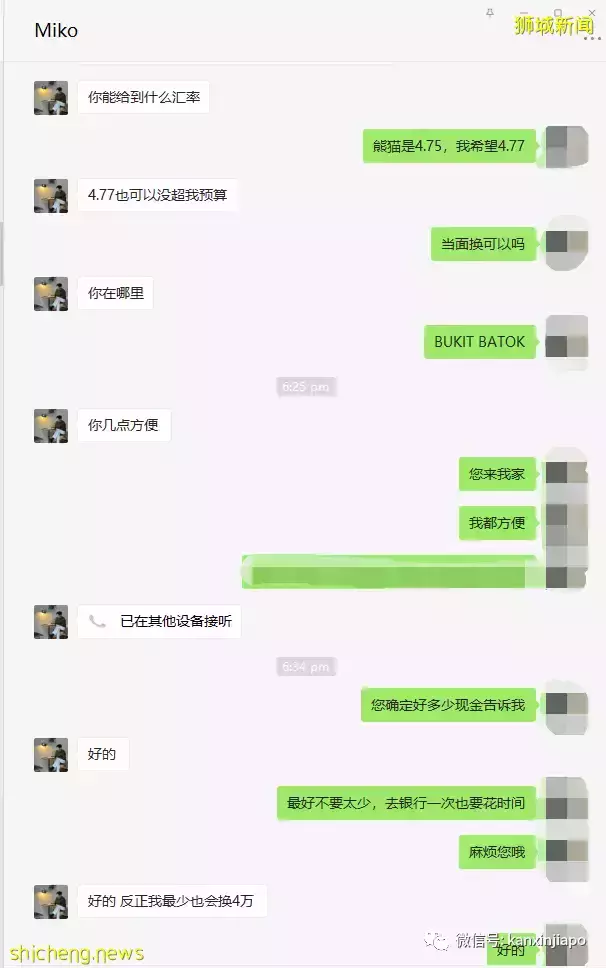Click the '麻烦您哦' green bubble
606x968 pixels.
[497, 853]
